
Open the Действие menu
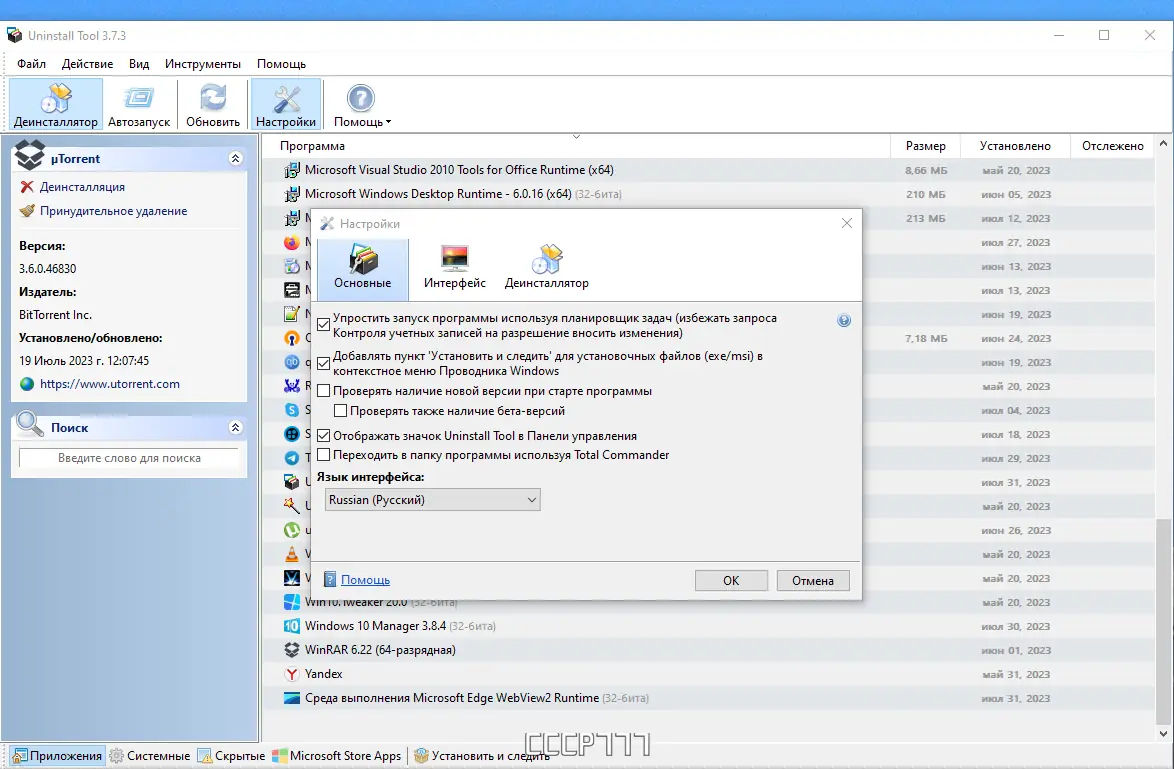tap(88, 64)
